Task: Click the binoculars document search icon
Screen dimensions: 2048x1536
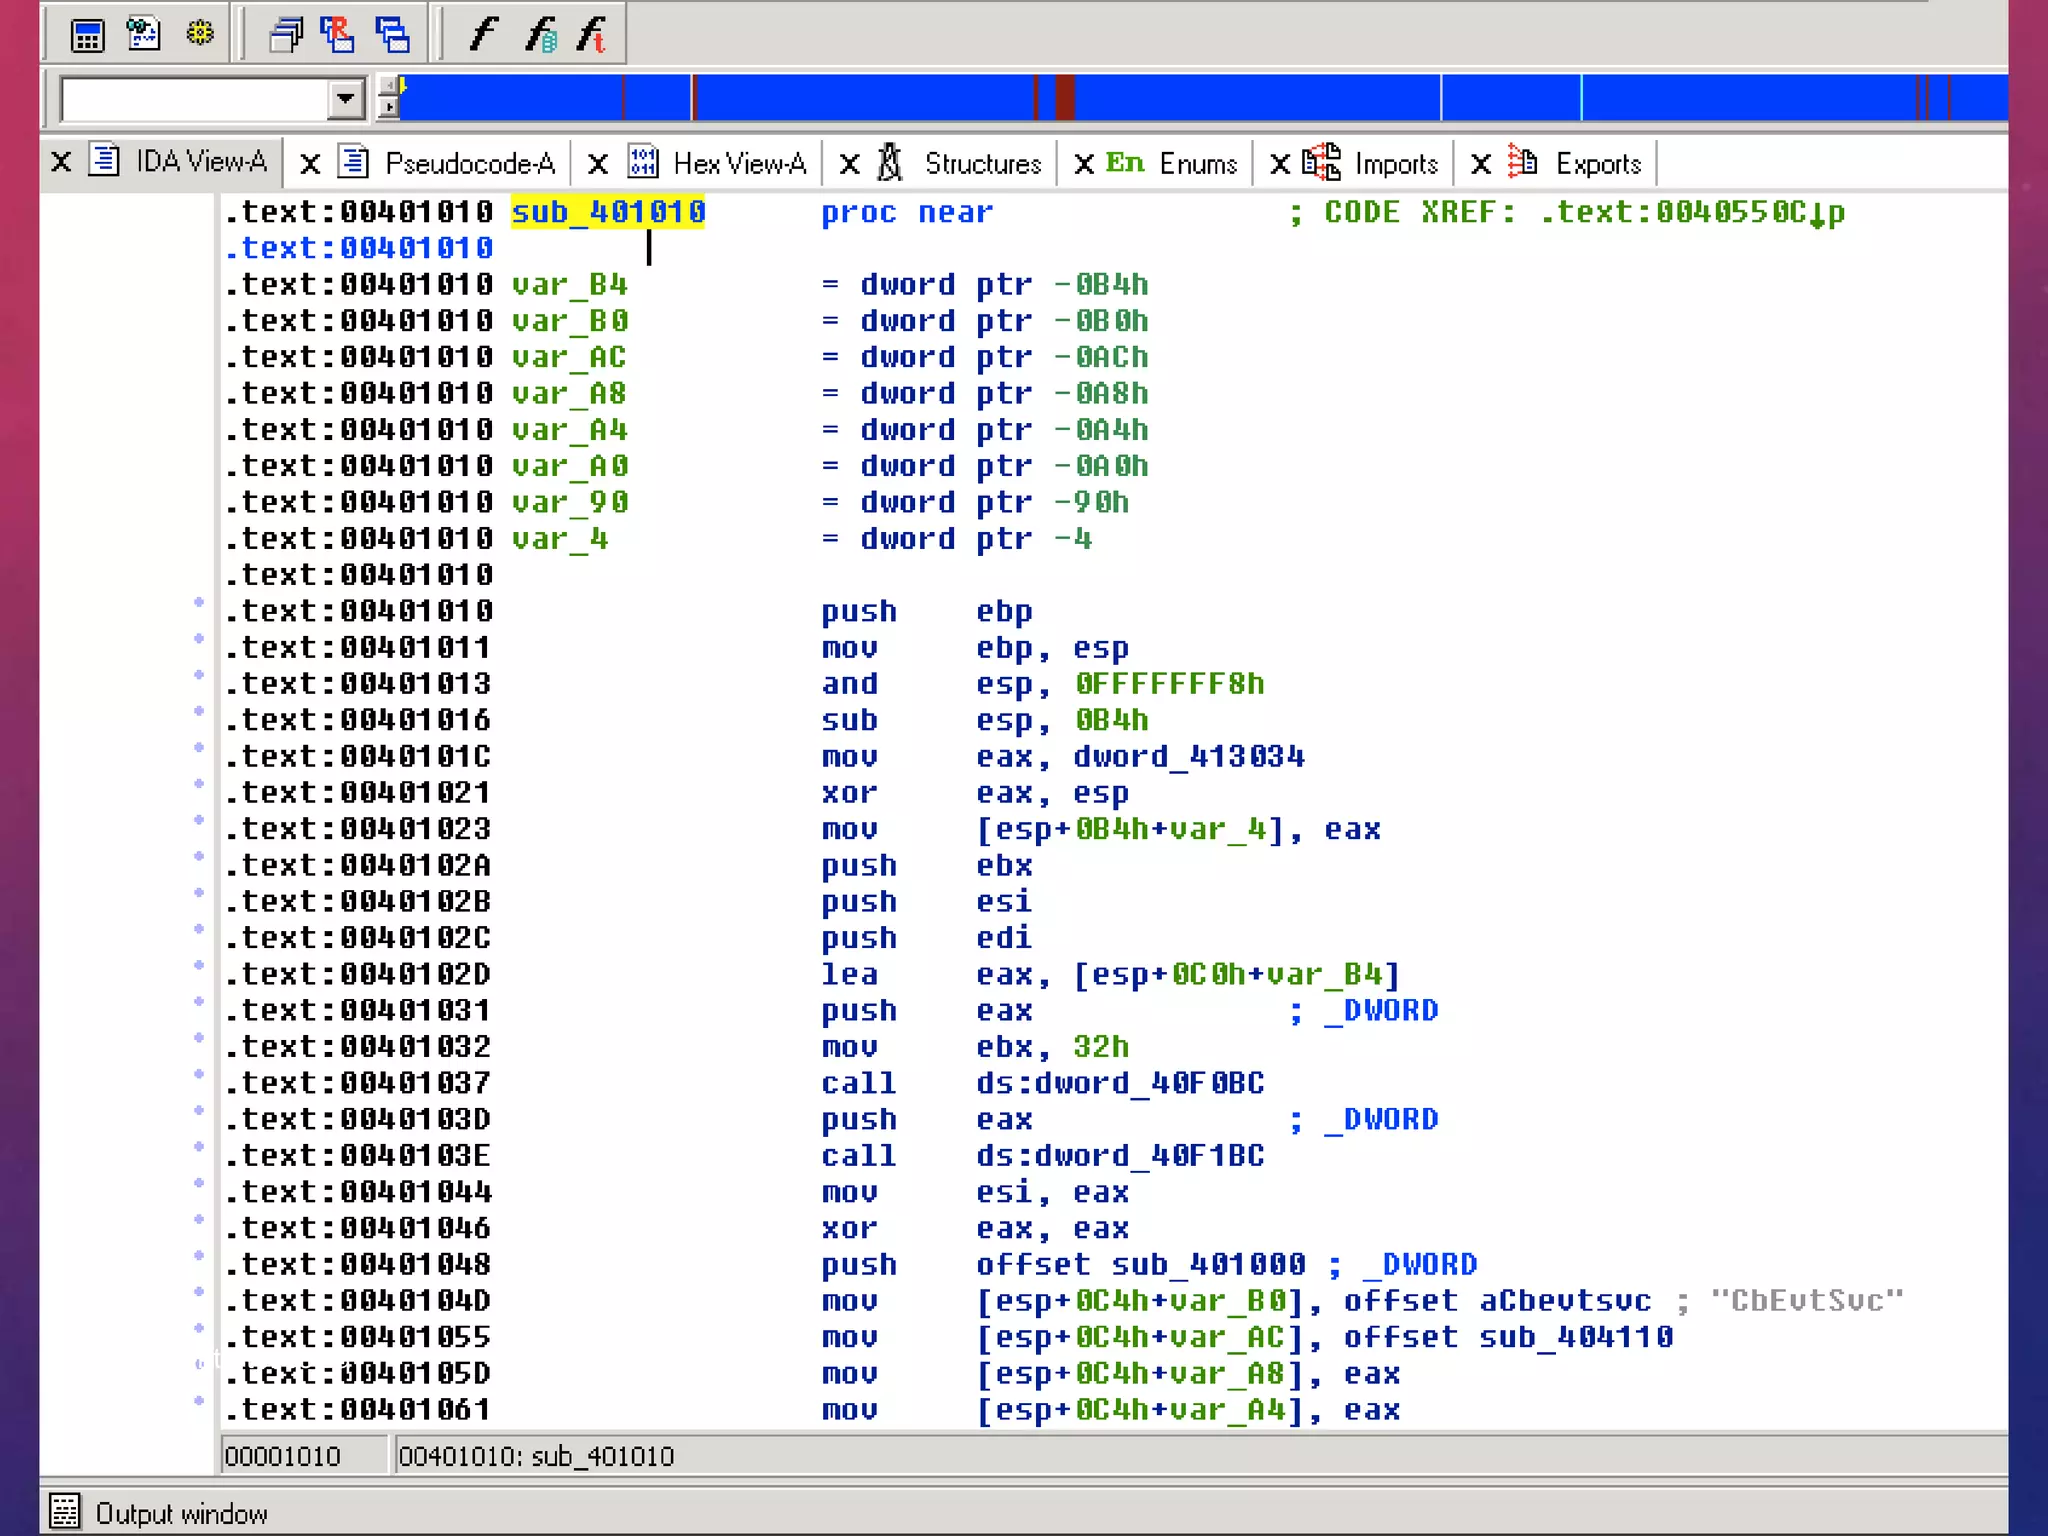Action: pos(144,34)
